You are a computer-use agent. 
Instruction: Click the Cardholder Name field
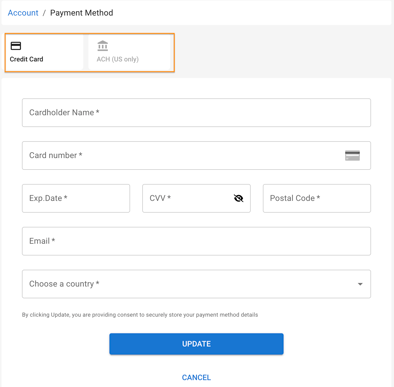(x=196, y=112)
